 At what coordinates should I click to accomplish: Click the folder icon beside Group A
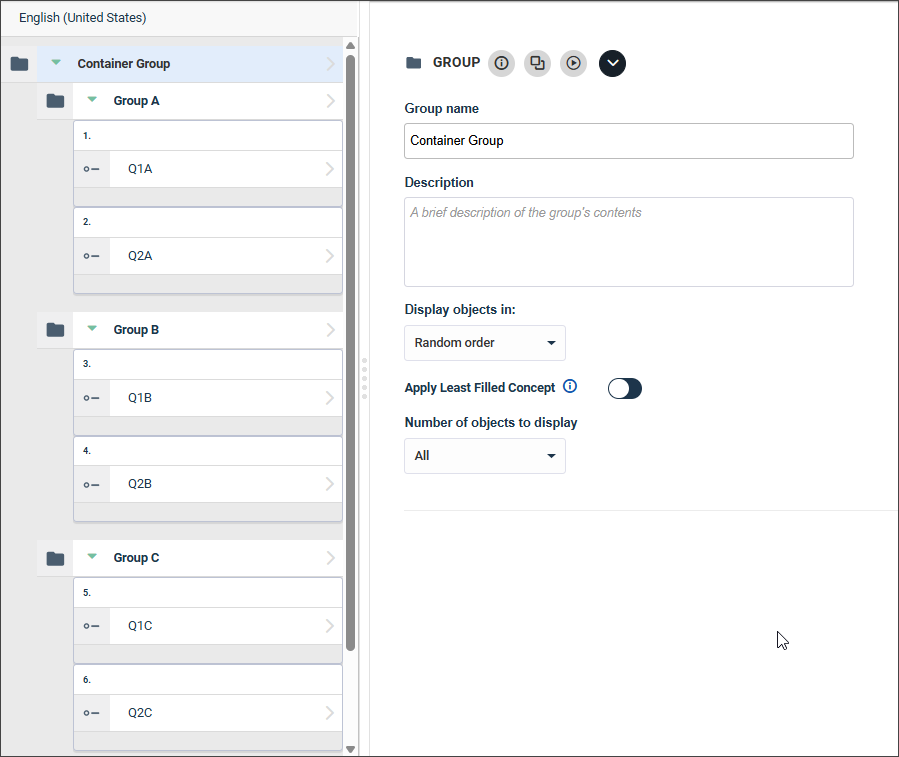(x=55, y=101)
